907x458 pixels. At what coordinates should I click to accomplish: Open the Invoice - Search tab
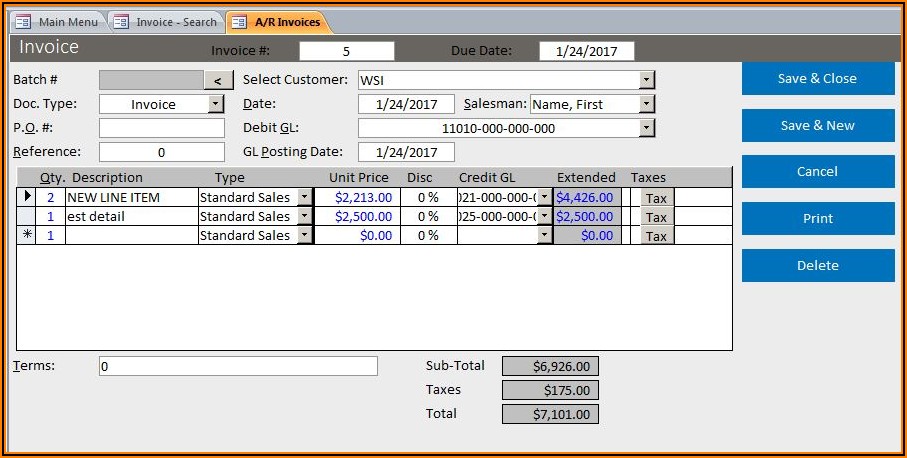tap(168, 22)
